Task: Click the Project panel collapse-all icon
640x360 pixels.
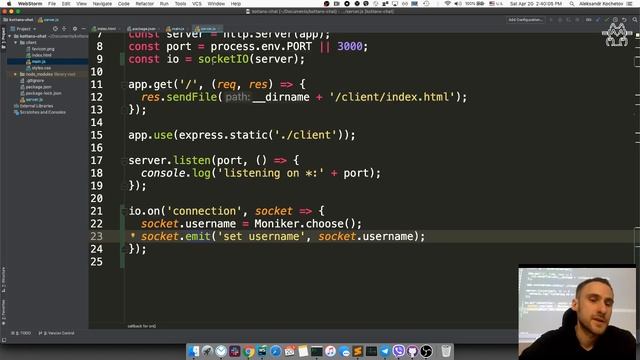Action: (64, 29)
